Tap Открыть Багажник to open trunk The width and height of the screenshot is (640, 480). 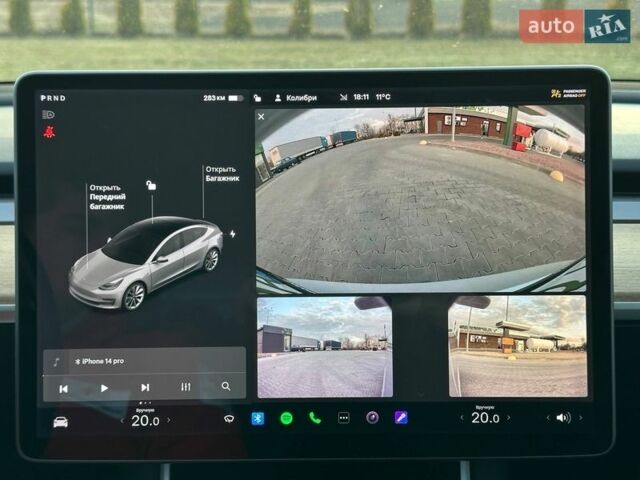coord(221,174)
